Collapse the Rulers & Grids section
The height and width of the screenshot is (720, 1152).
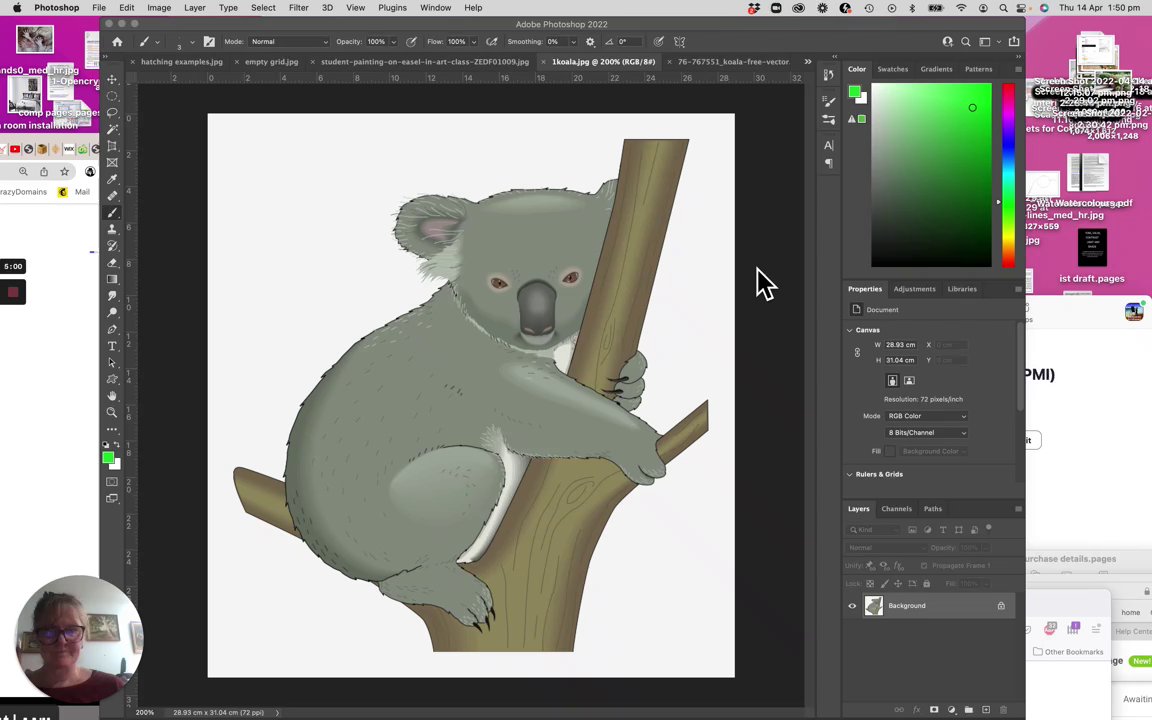850,474
